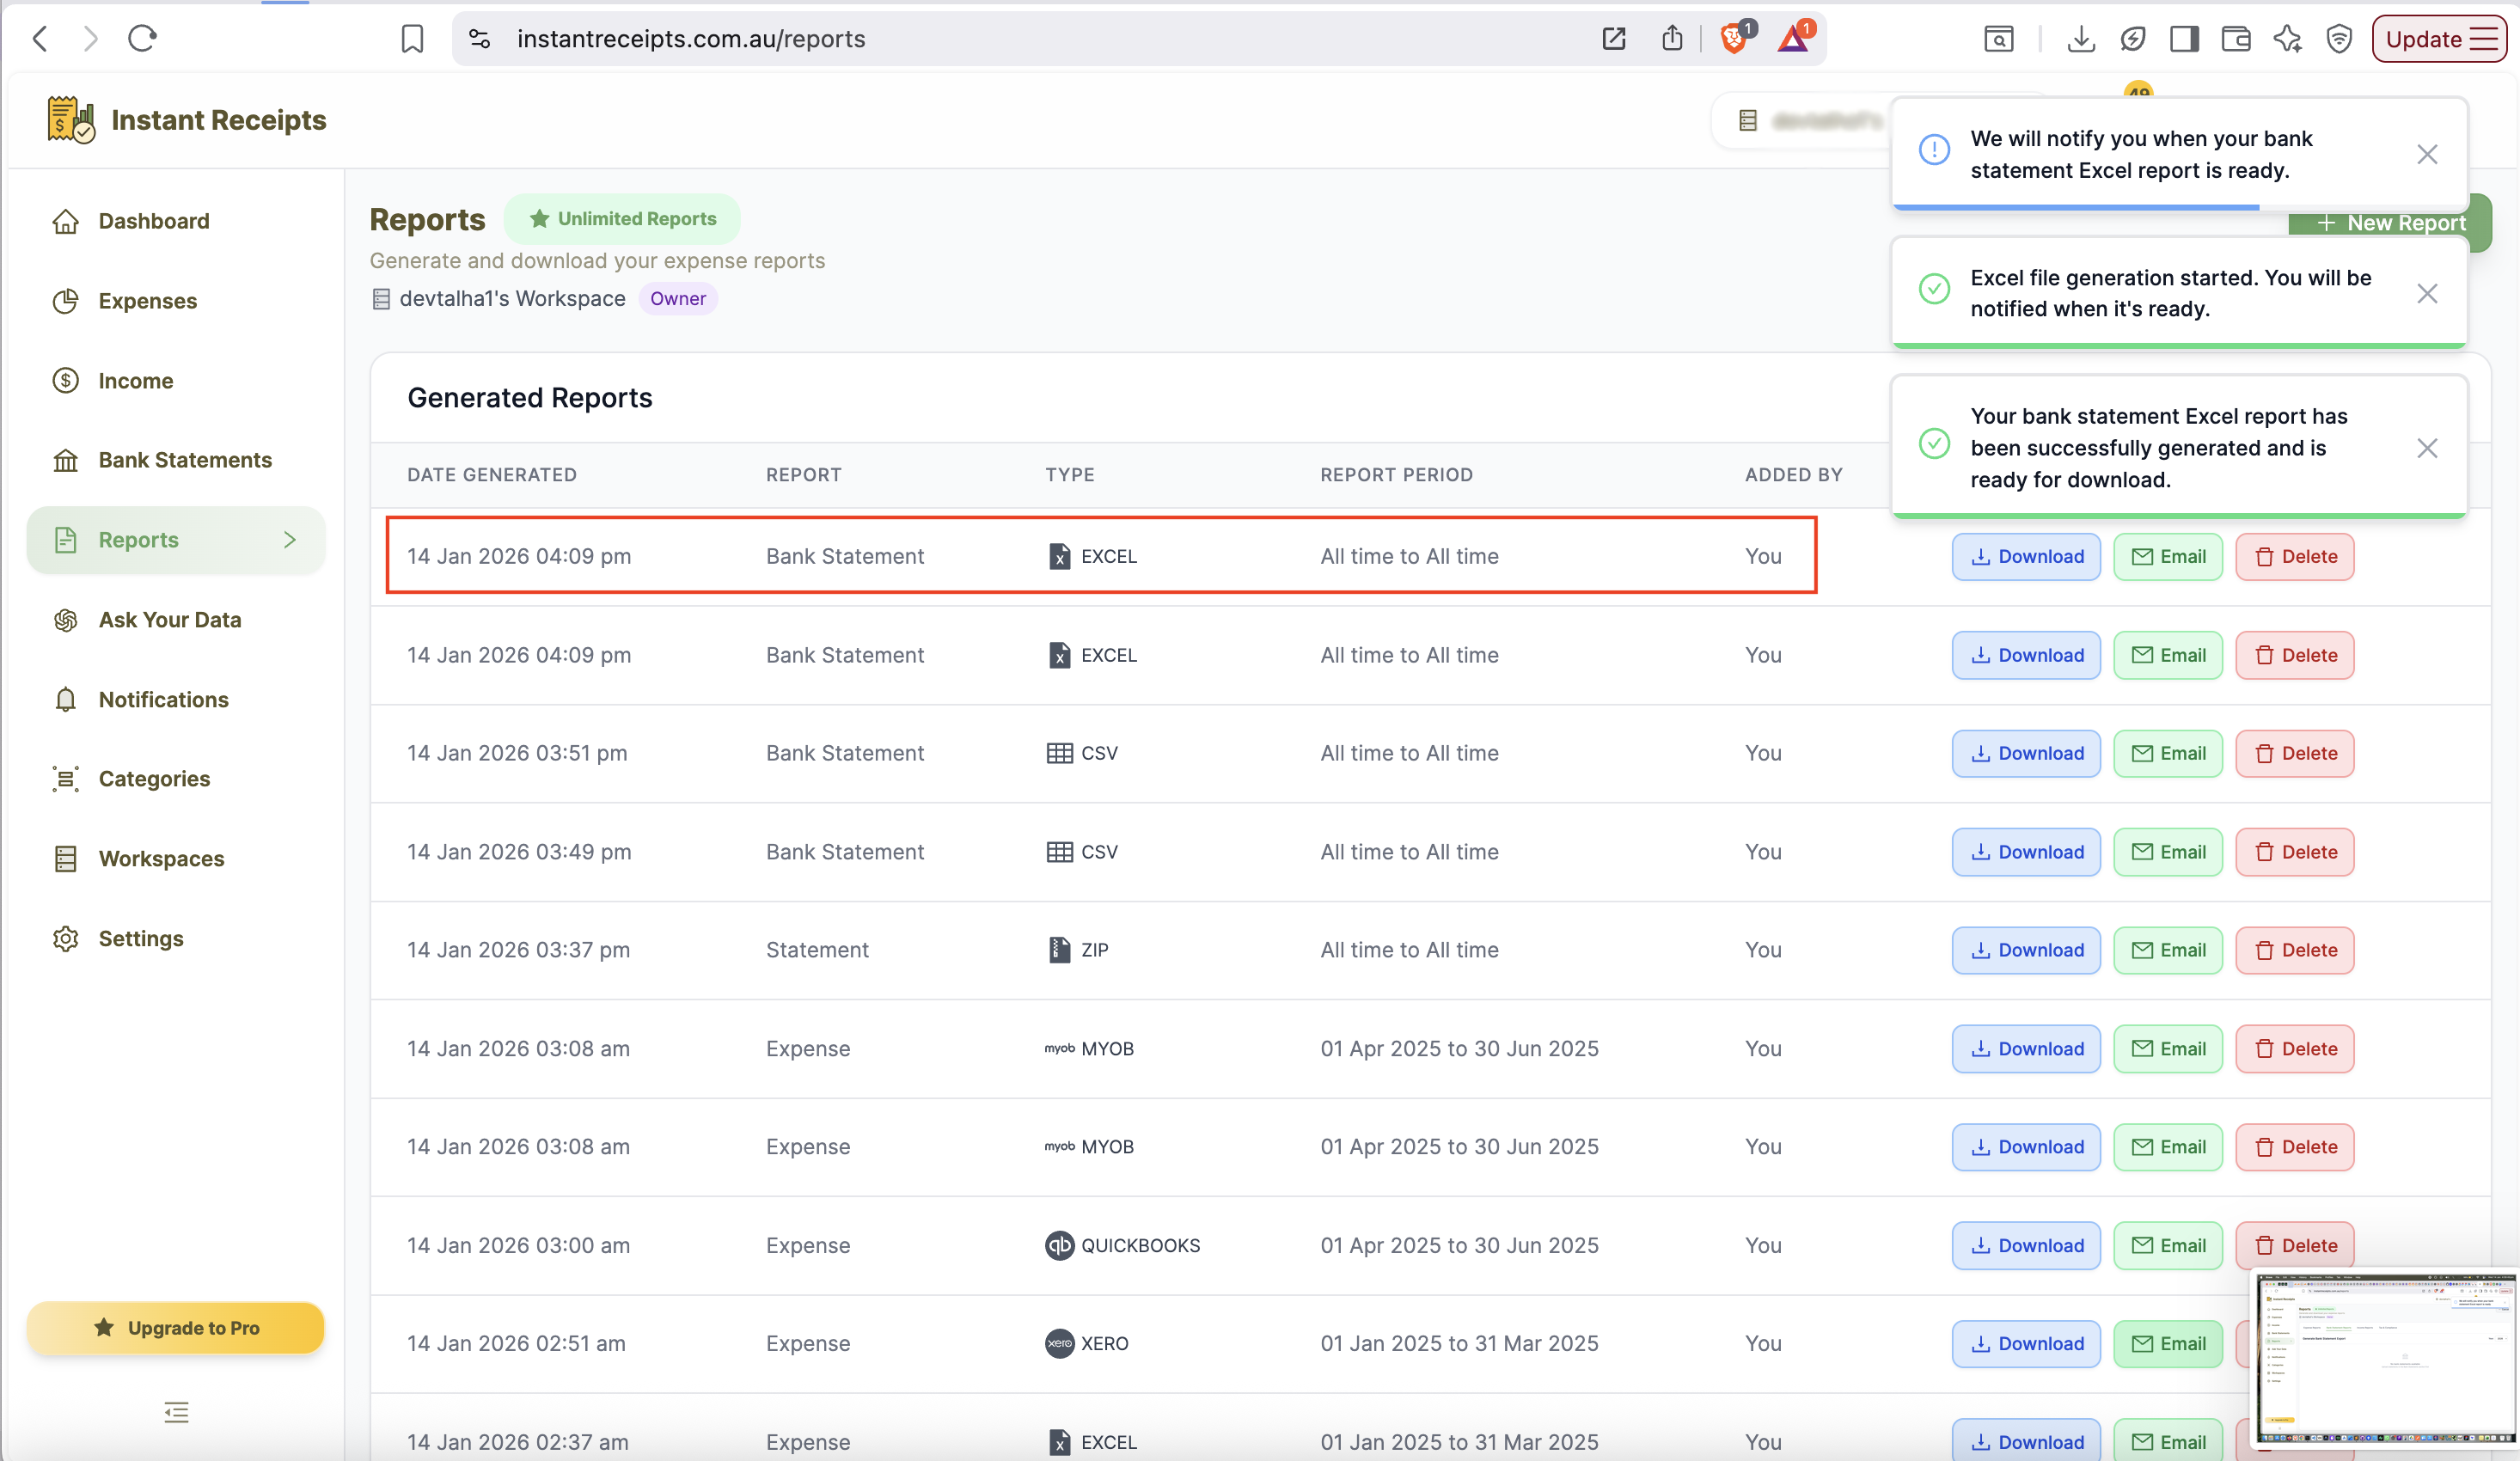
Task: Click REPORT PERIOD column header
Action: 1396,475
